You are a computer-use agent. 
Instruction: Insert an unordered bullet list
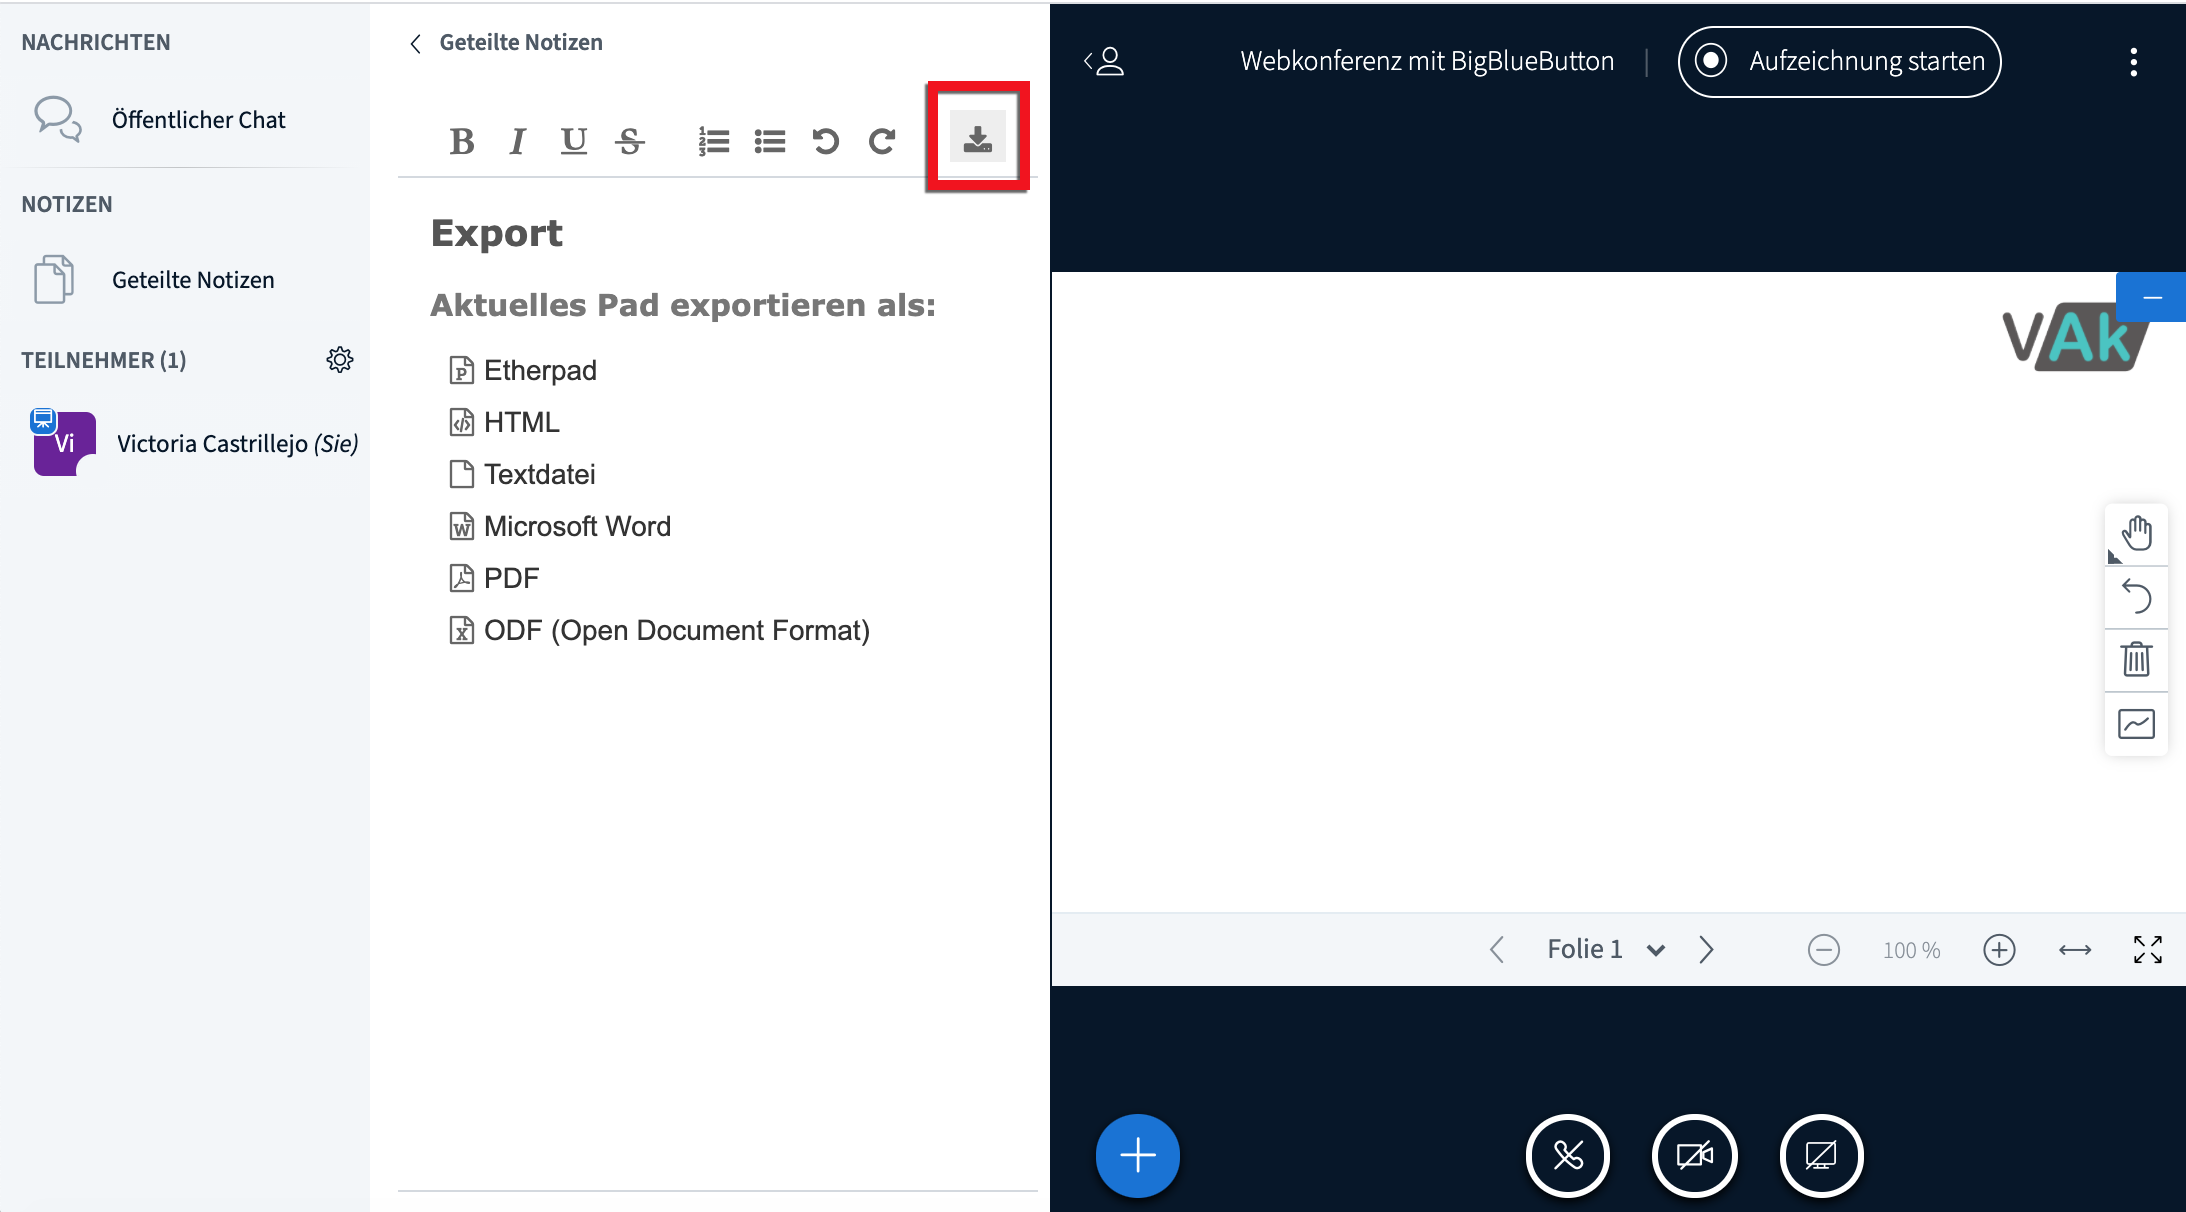769,141
